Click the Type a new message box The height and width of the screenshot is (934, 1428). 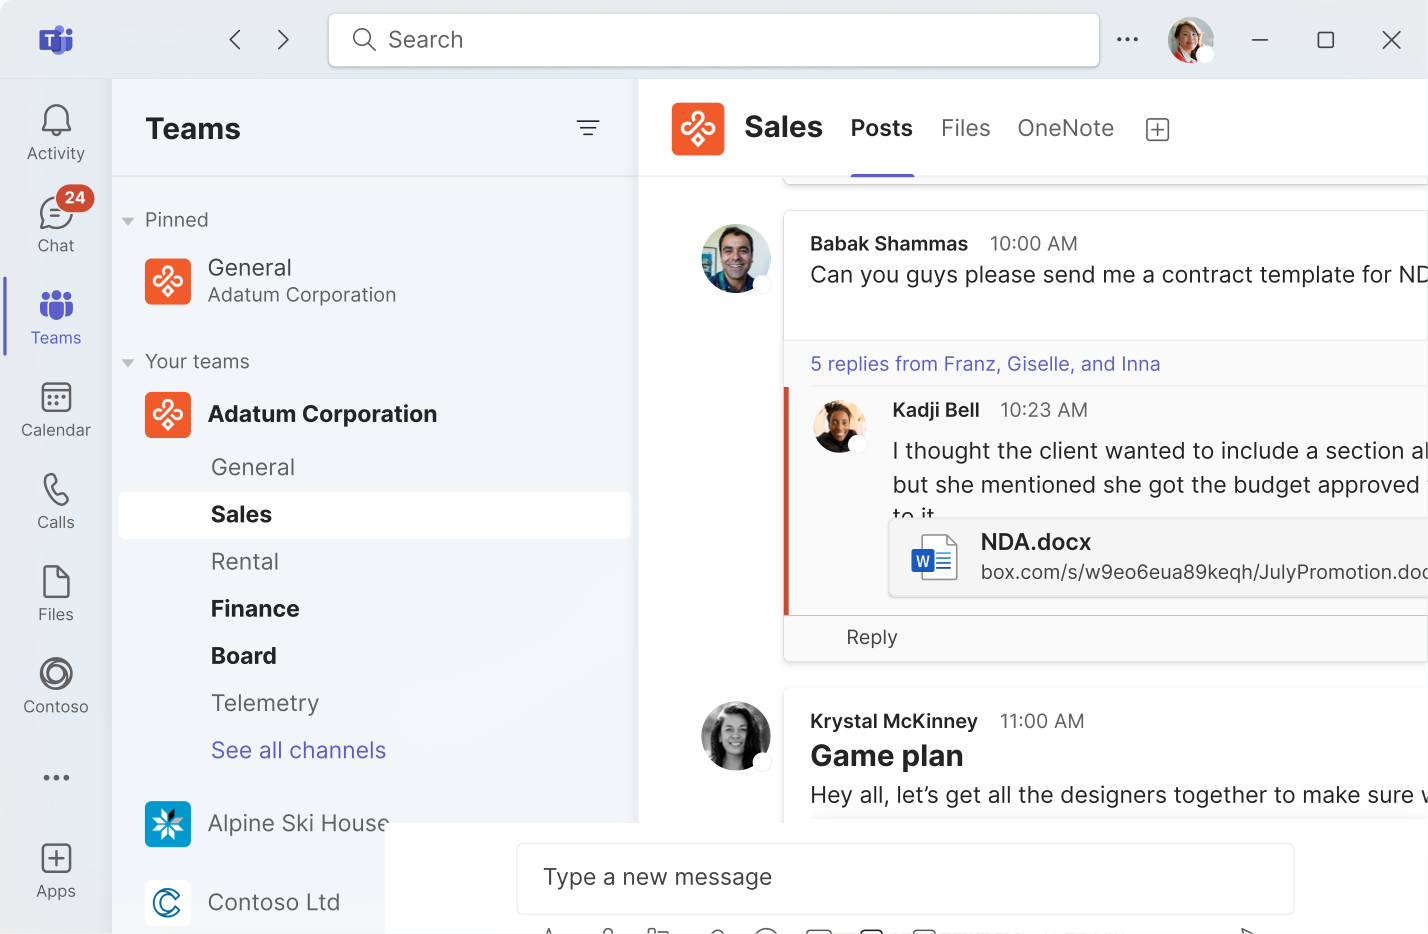[905, 878]
